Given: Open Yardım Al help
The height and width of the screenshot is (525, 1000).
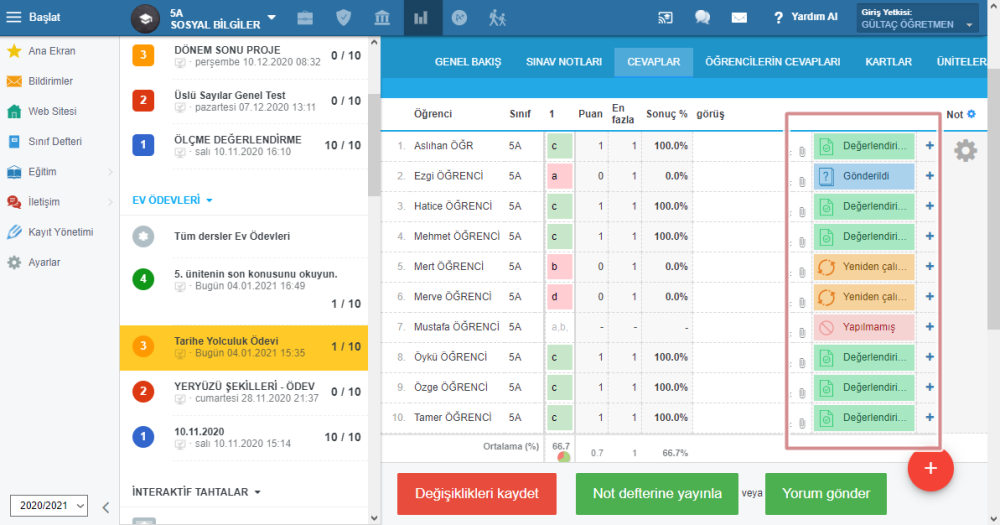Looking at the screenshot, I should [x=805, y=17].
